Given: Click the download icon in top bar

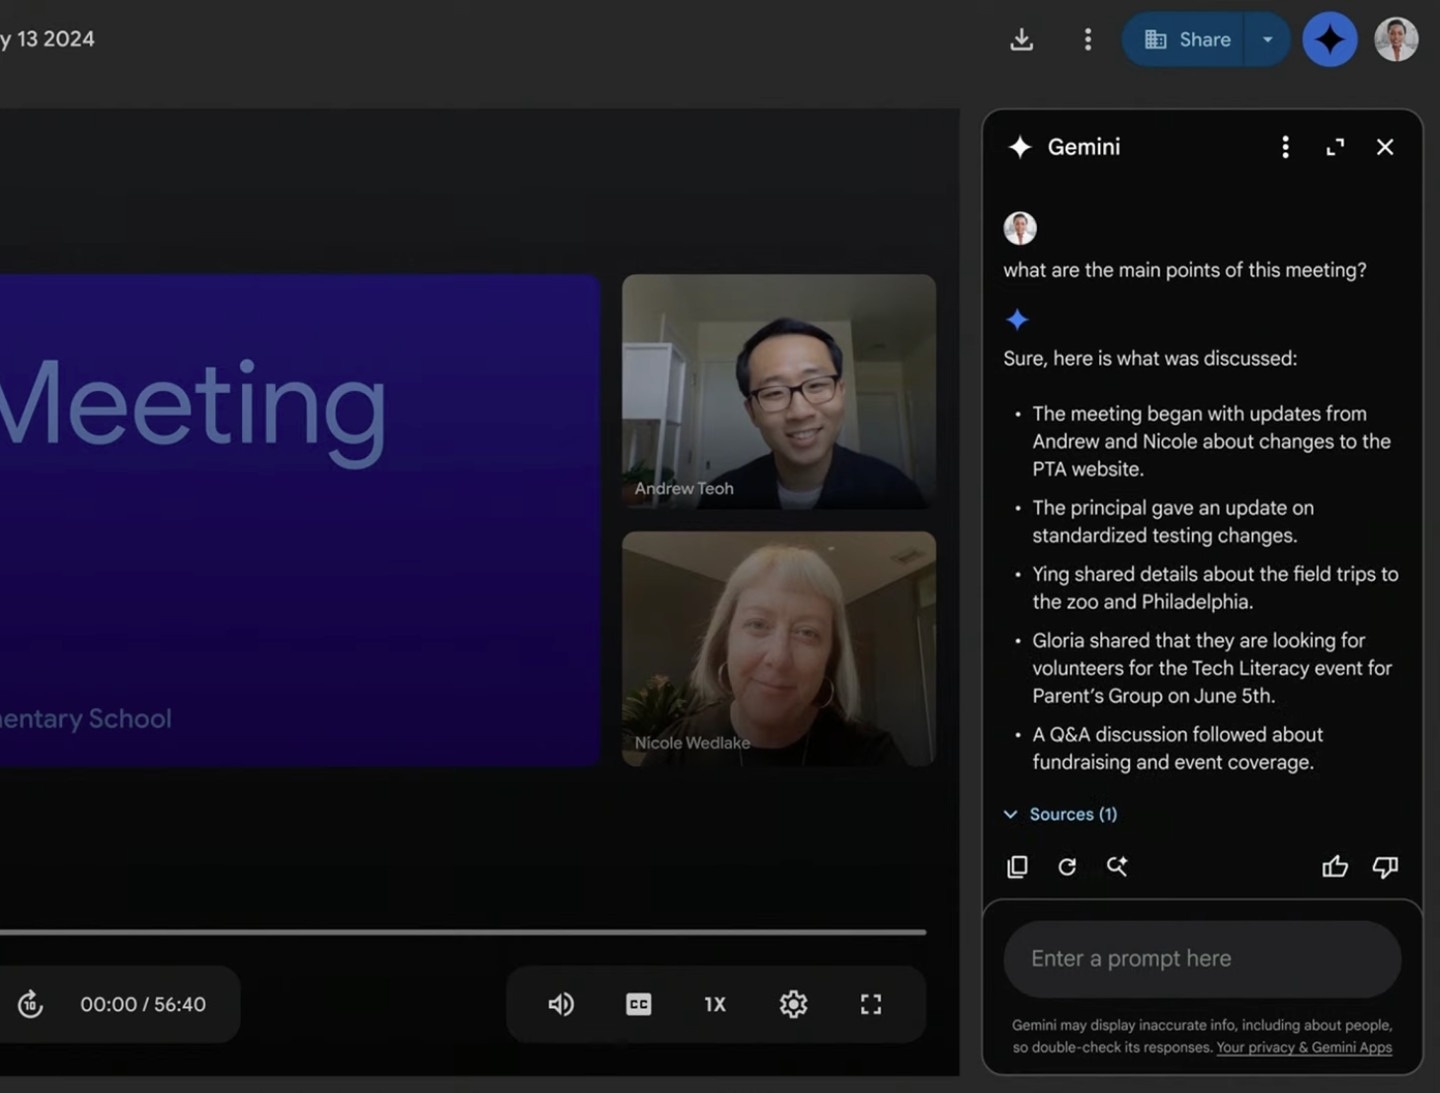Looking at the screenshot, I should [x=1021, y=40].
